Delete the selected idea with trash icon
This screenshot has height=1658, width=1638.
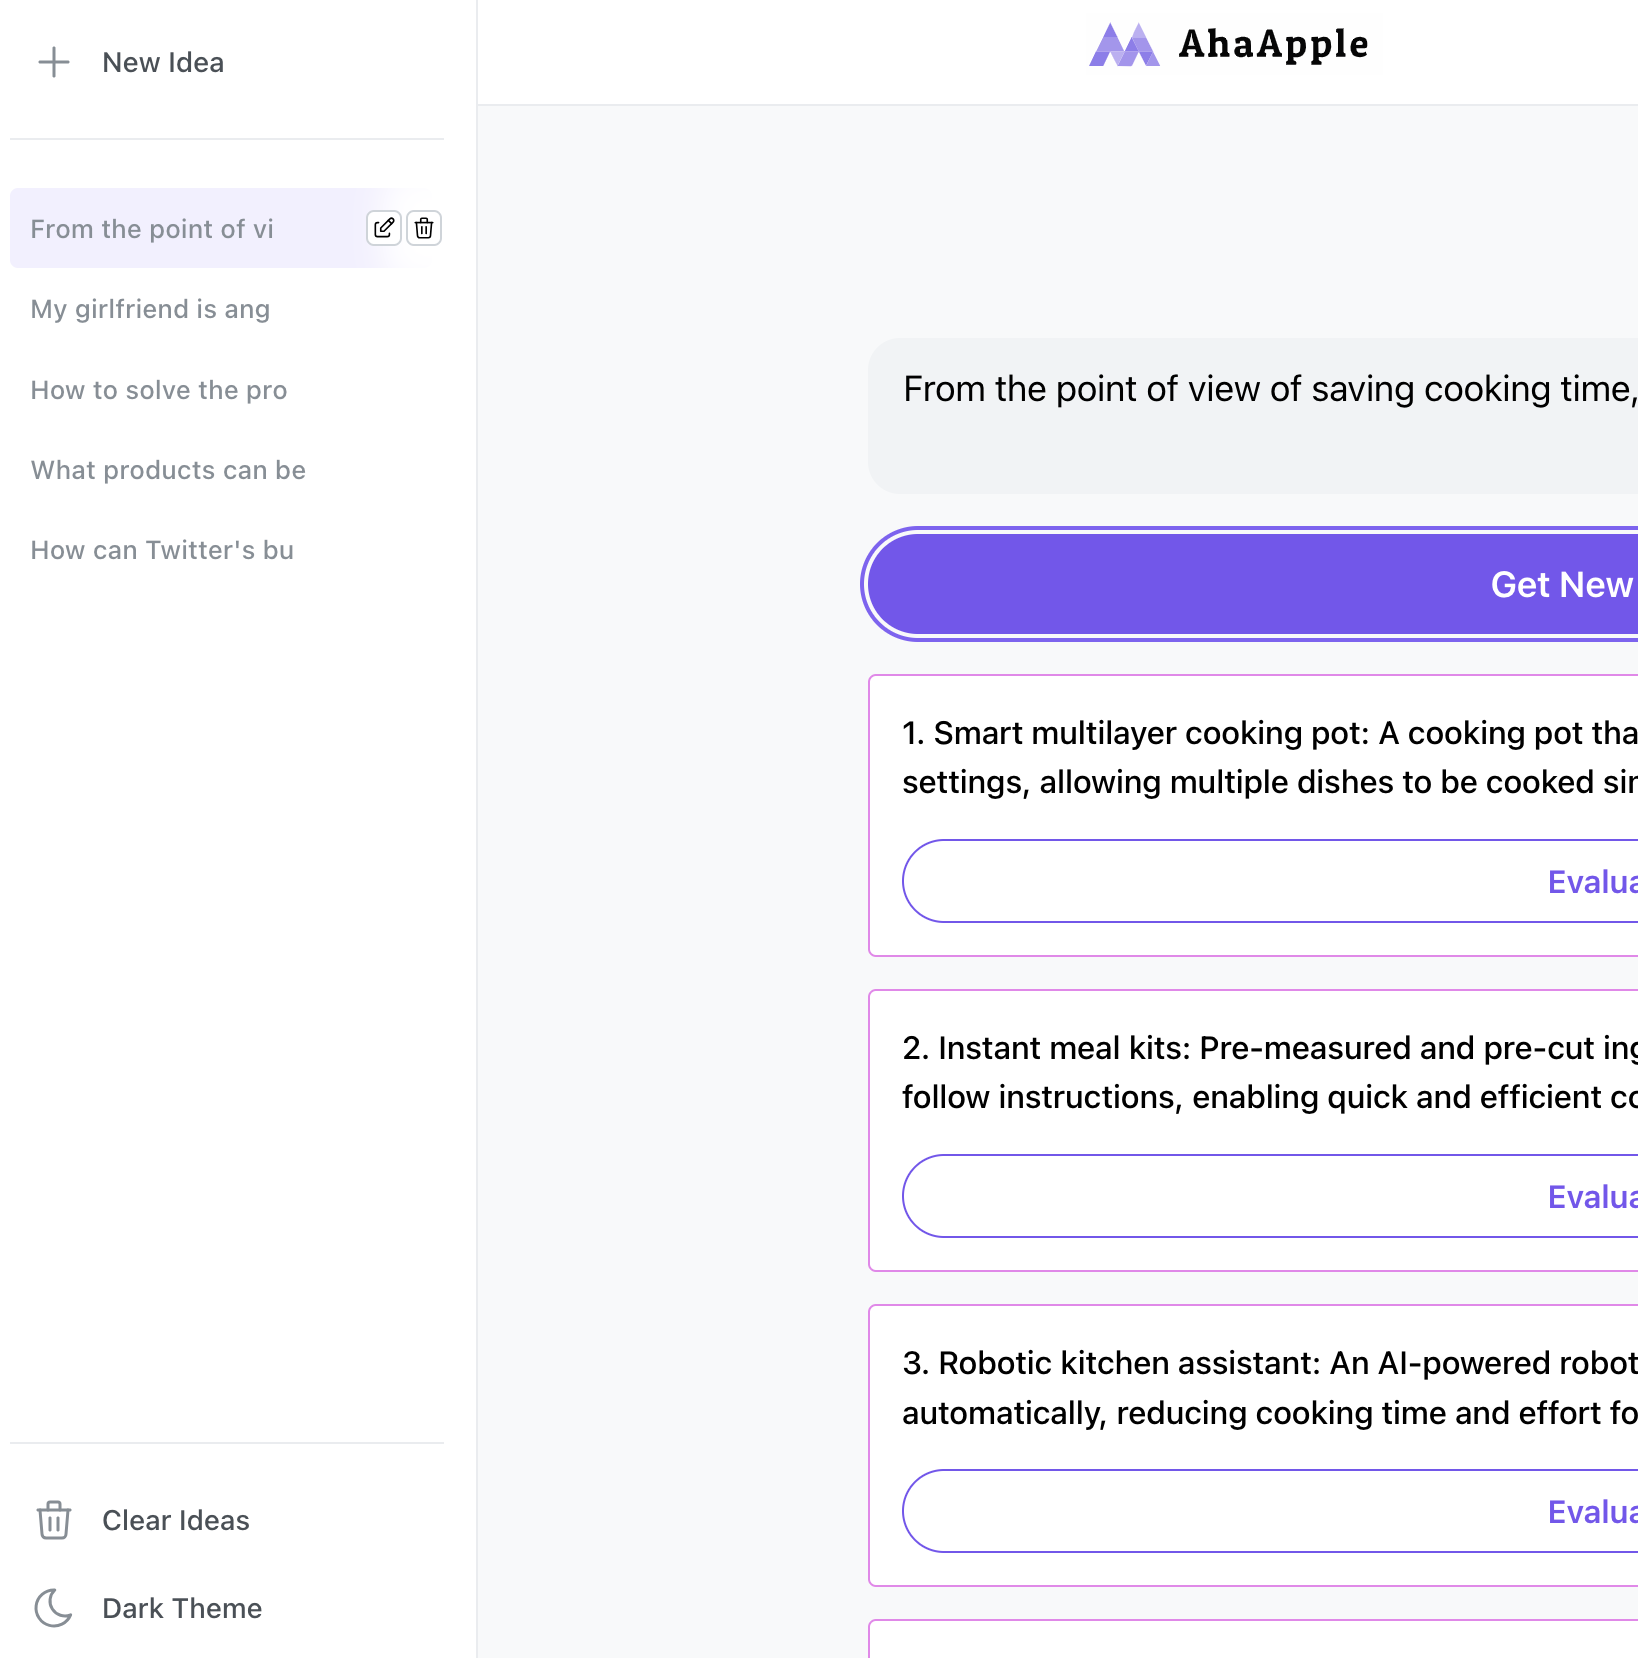[424, 228]
